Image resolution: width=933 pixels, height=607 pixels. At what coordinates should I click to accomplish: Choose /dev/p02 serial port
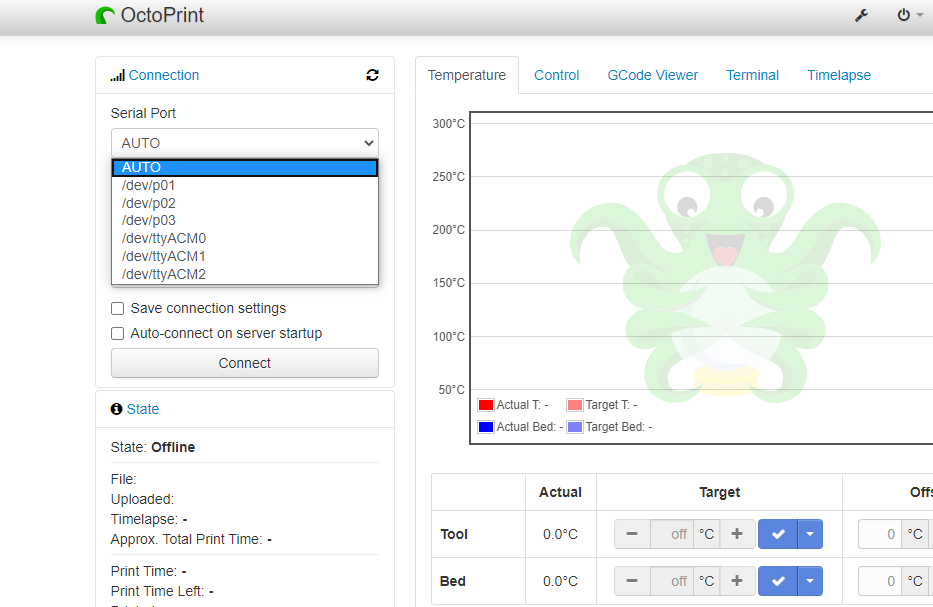245,203
